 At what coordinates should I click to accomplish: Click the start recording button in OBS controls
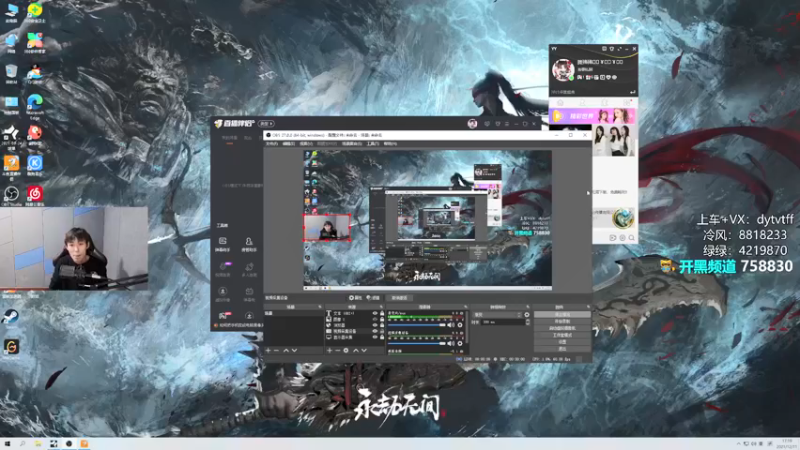tap(563, 321)
